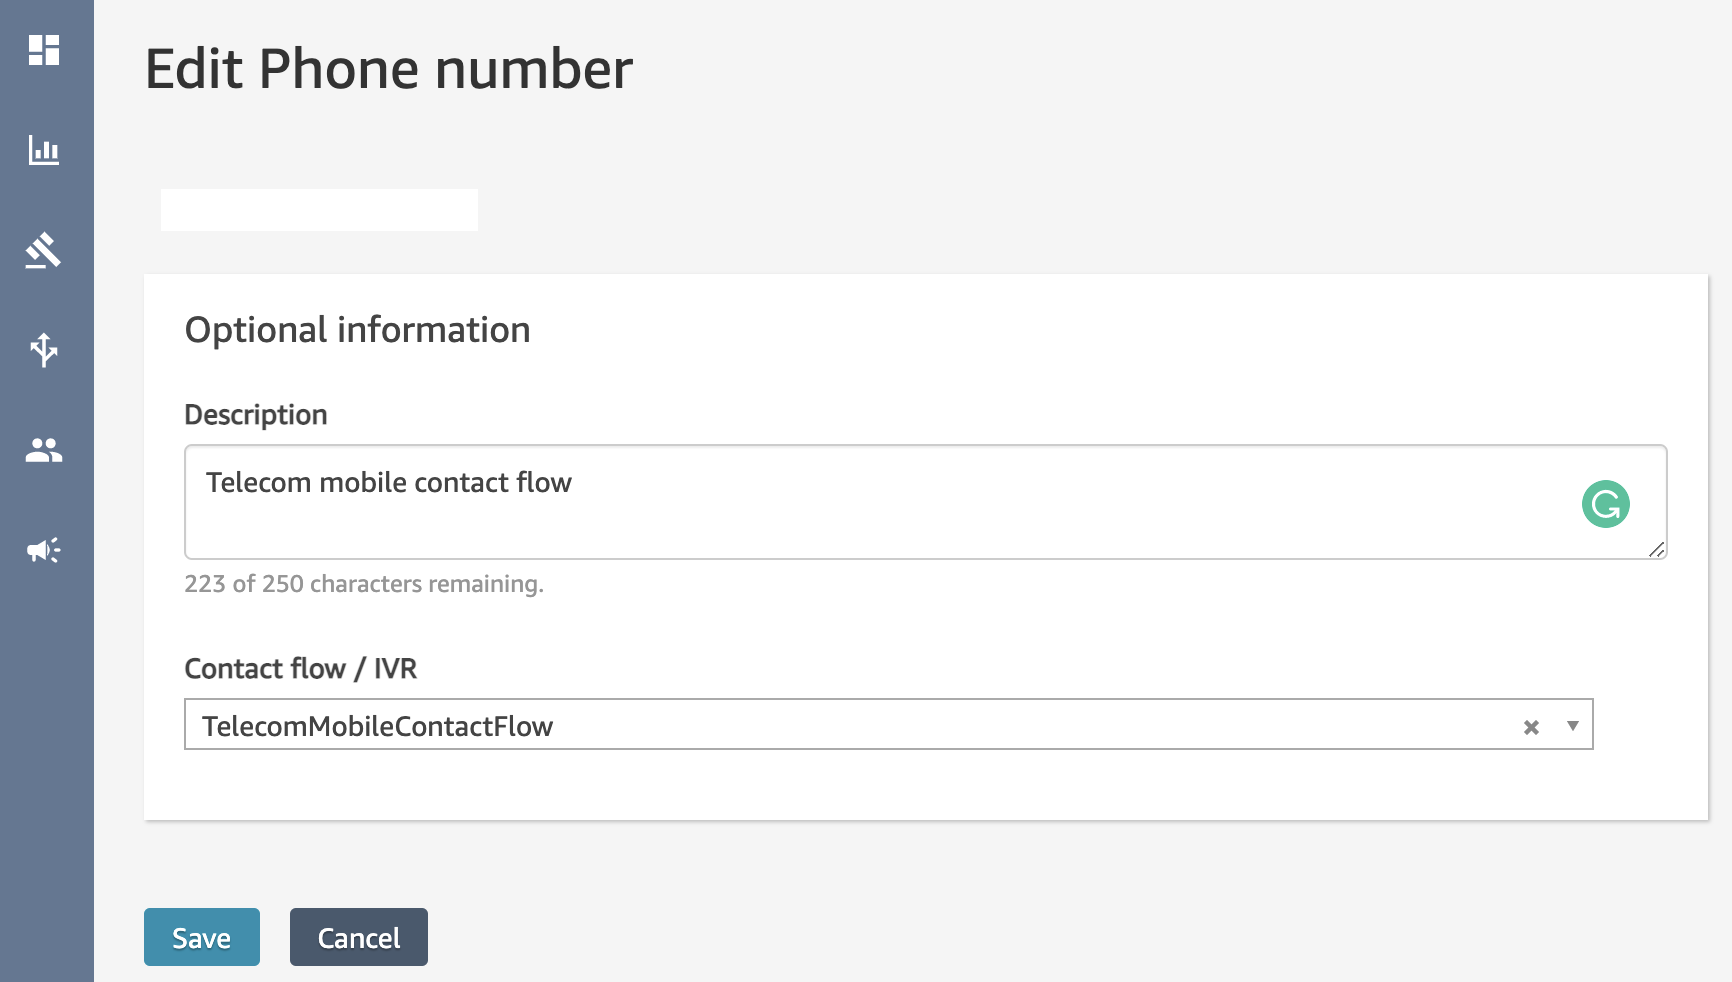Screen dimensions: 1732x982
Task: Click the TelecomMobileContactFlow selected value
Action: (378, 726)
